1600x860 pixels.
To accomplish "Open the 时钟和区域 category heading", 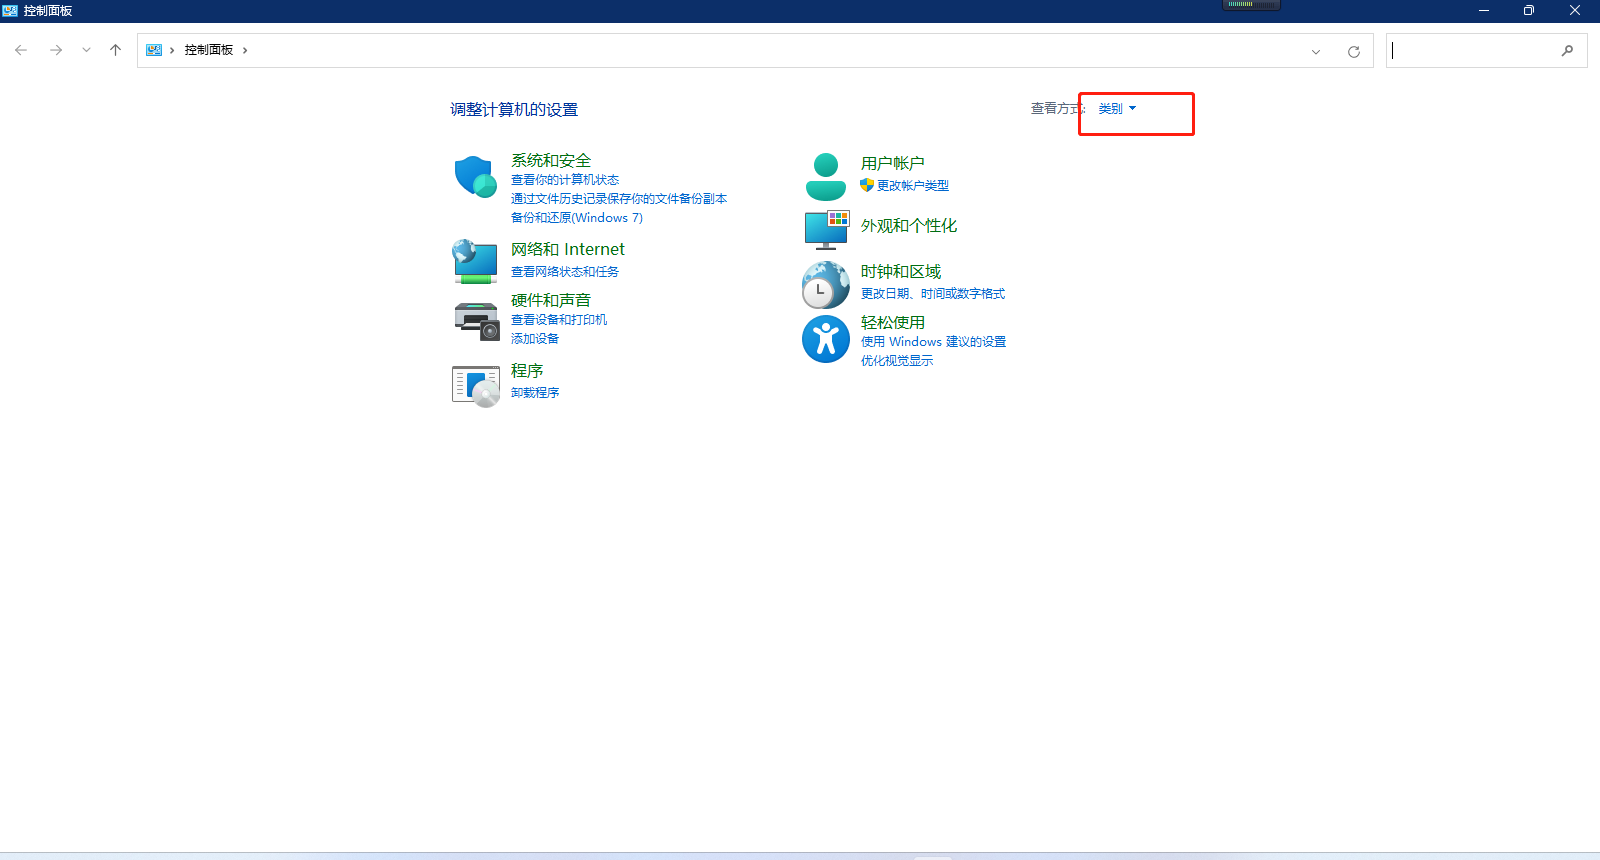I will pos(901,272).
